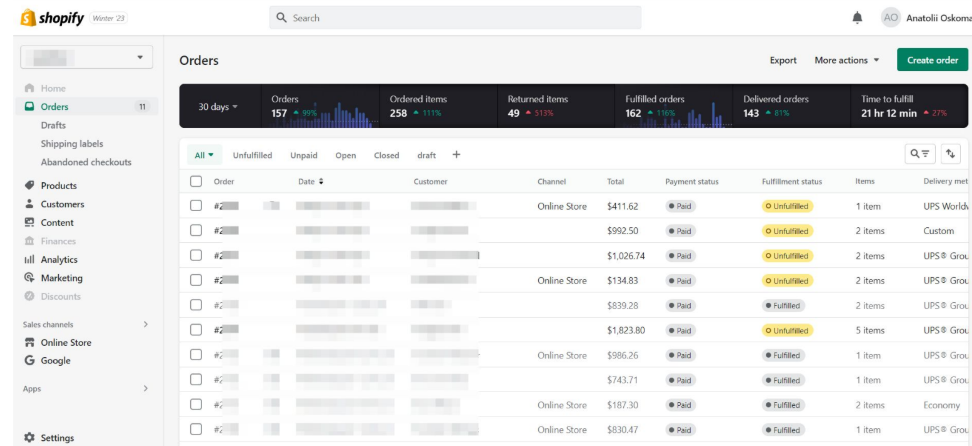Check the $986.26 order row
The height and width of the screenshot is (446, 972).
coord(196,354)
